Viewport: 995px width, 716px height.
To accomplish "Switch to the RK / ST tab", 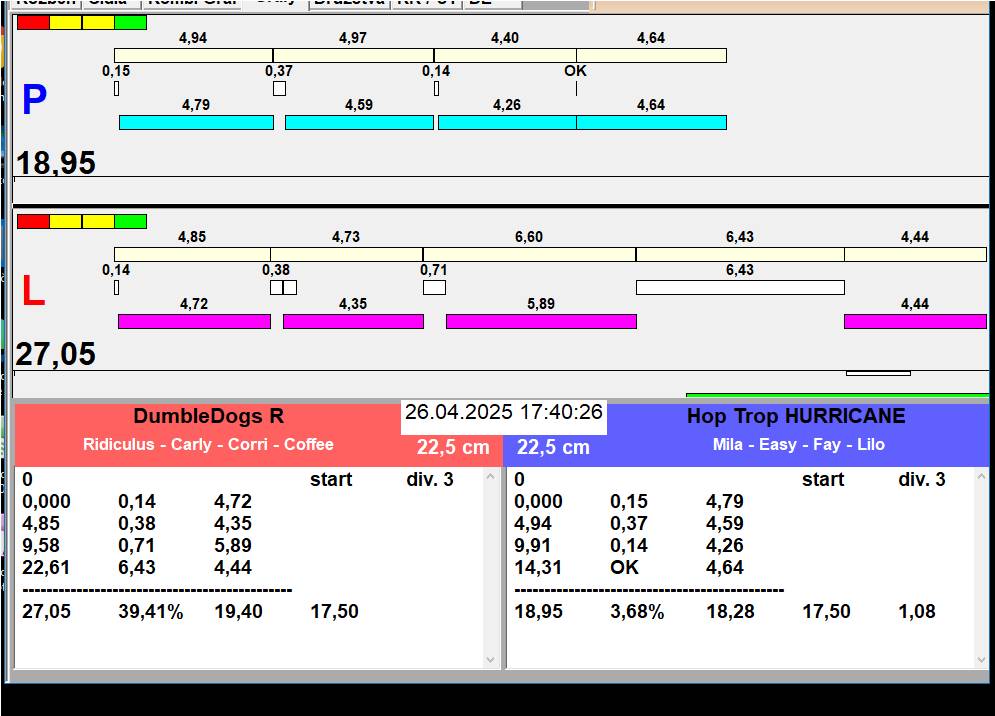I will (x=426, y=3).
